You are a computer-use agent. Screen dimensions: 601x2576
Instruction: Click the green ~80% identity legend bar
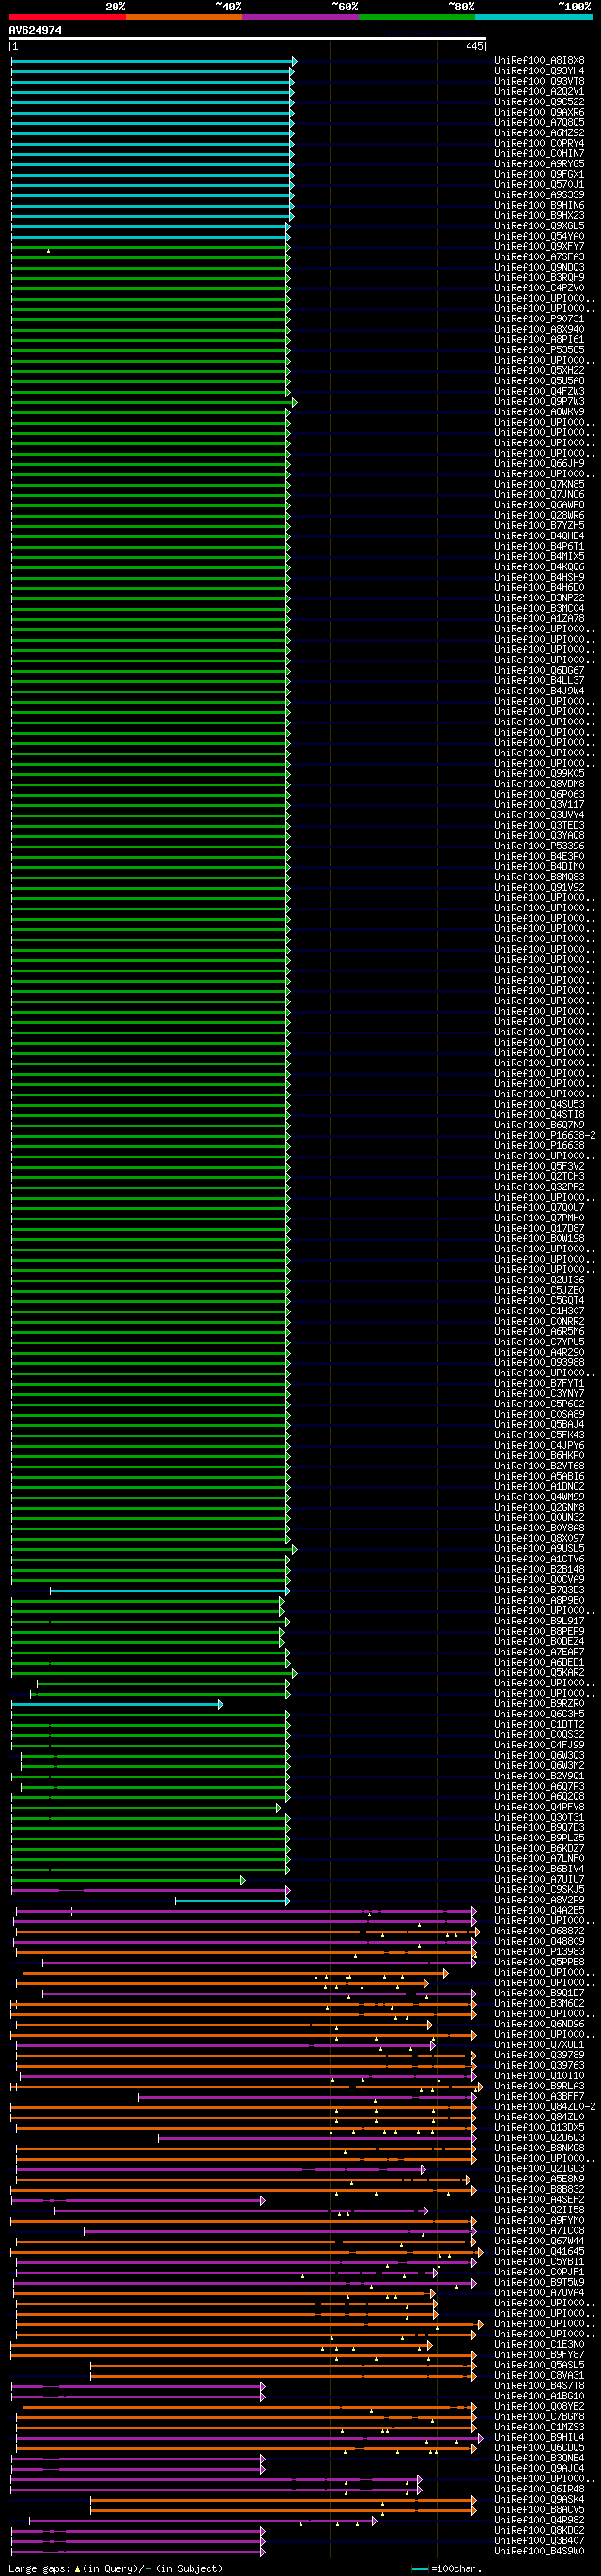tap(417, 17)
